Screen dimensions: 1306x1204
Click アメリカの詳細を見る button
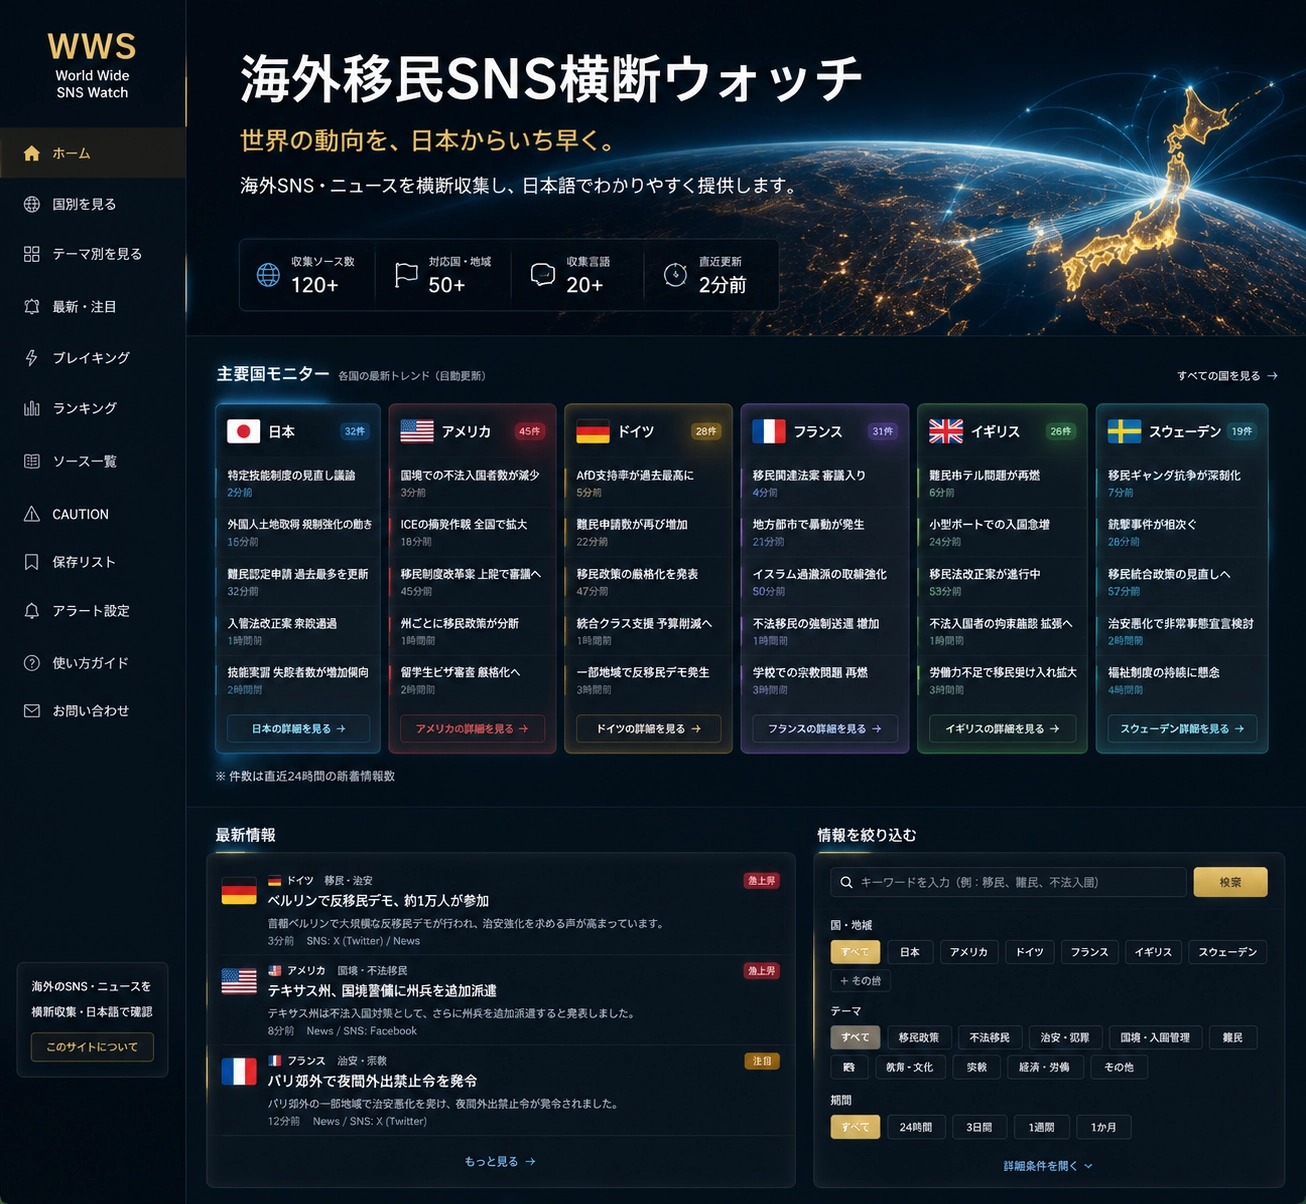pos(472,729)
